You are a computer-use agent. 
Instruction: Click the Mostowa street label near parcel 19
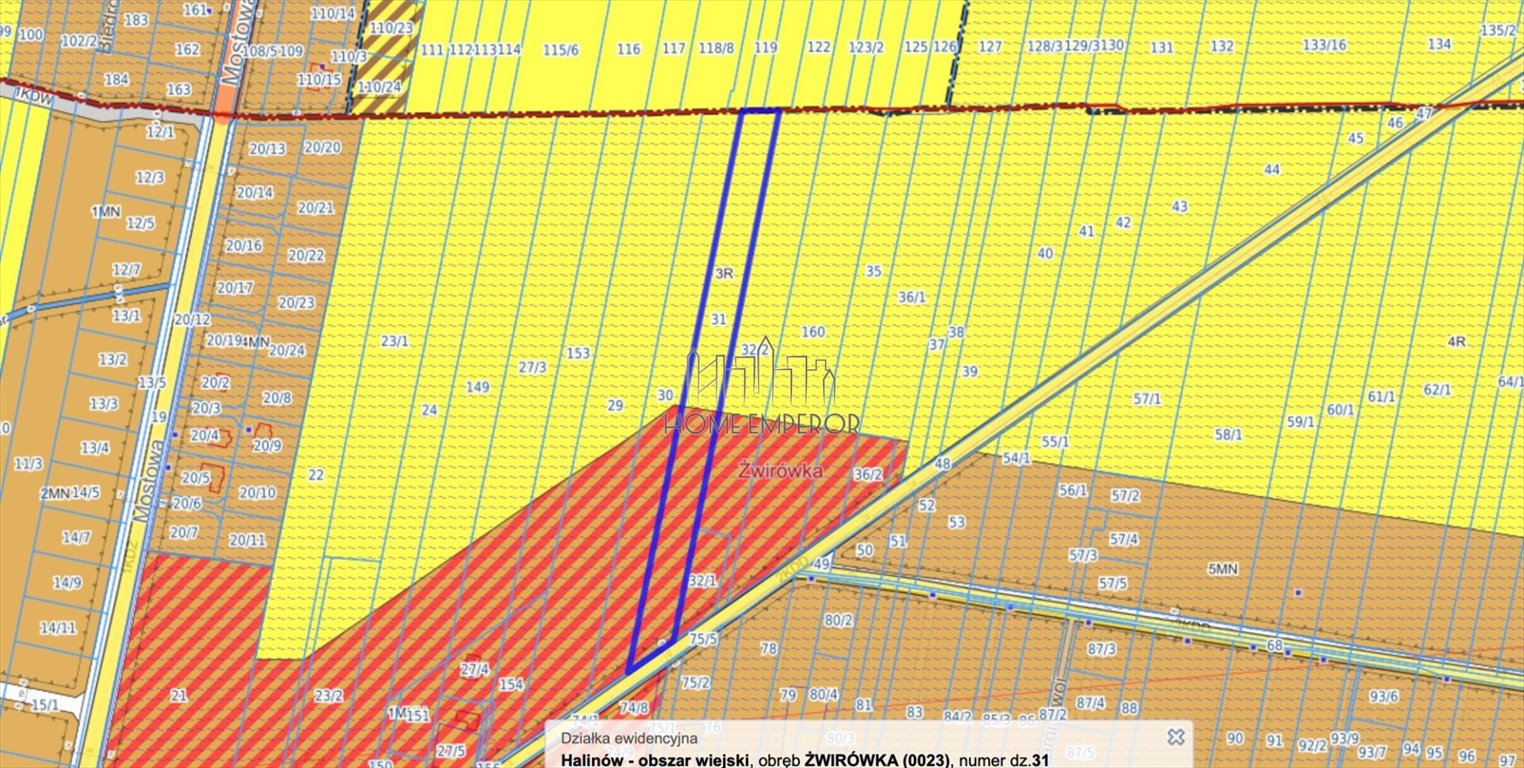click(146, 480)
